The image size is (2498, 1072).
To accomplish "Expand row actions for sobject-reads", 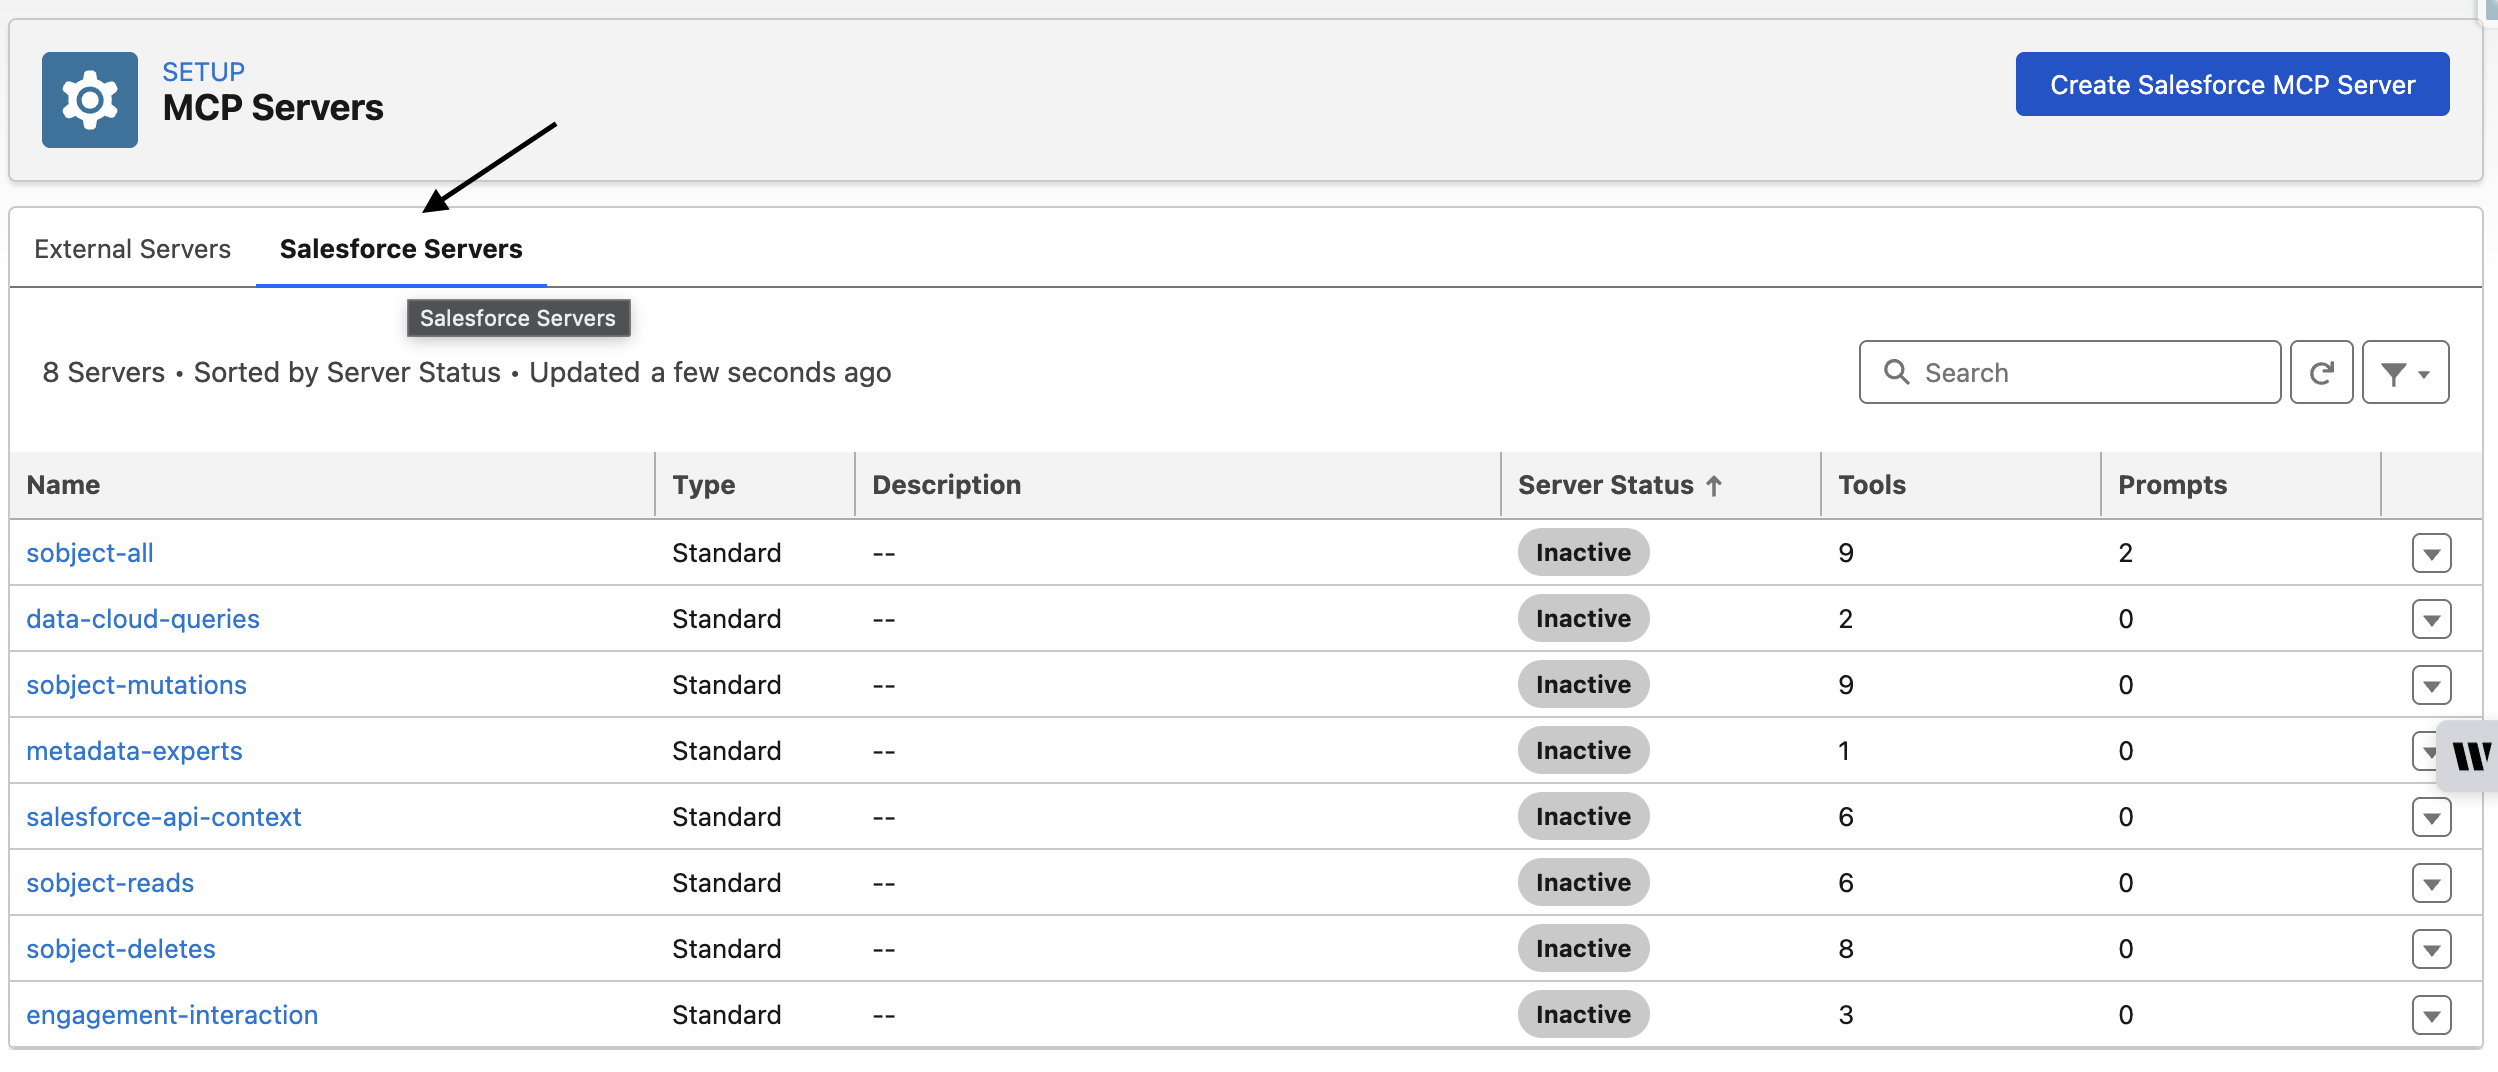I will click(2431, 883).
